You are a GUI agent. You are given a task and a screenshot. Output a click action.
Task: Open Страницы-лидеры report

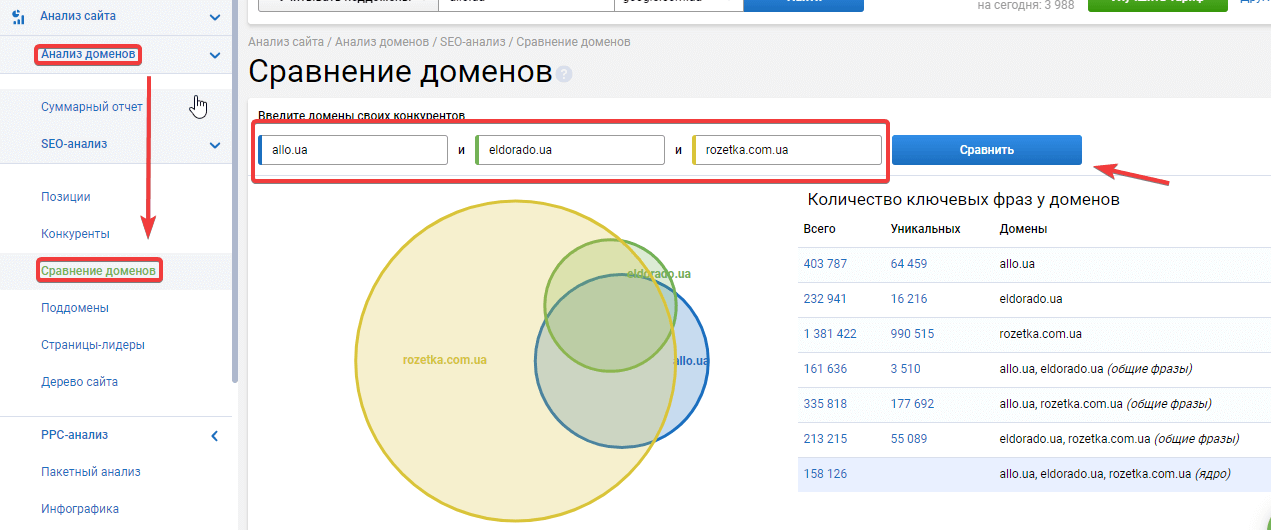click(x=93, y=345)
